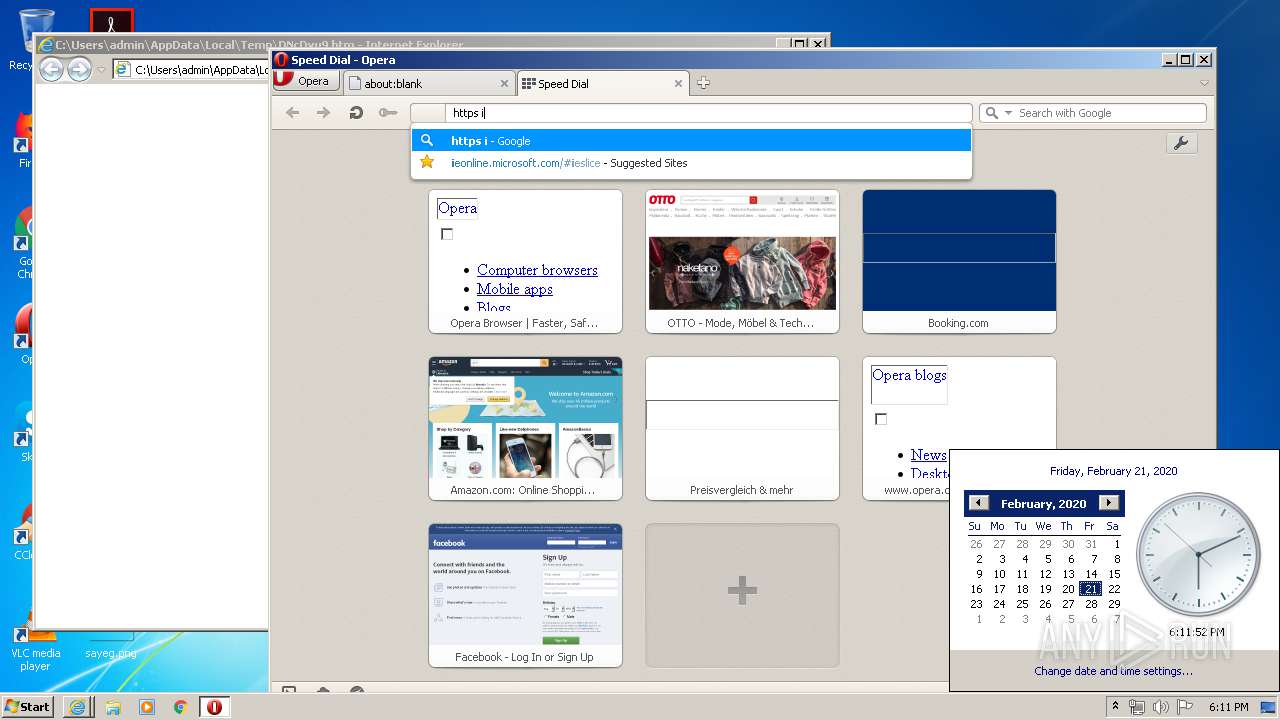Screen dimensions: 1280x720
Task: Open the Facebook speed dial thumbnail
Action: pos(525,595)
